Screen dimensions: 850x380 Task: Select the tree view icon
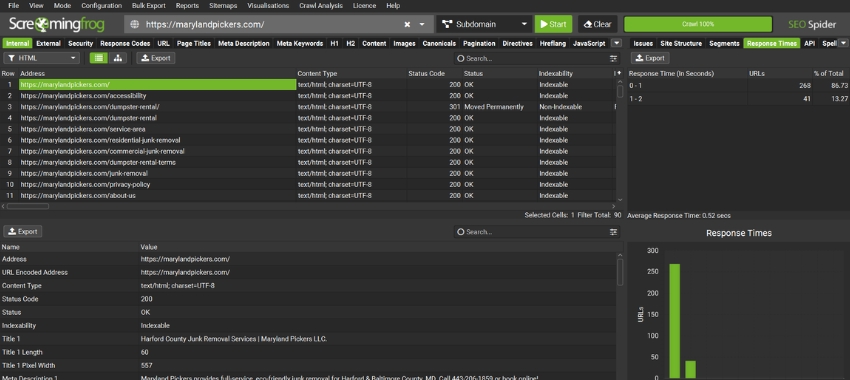(118, 58)
